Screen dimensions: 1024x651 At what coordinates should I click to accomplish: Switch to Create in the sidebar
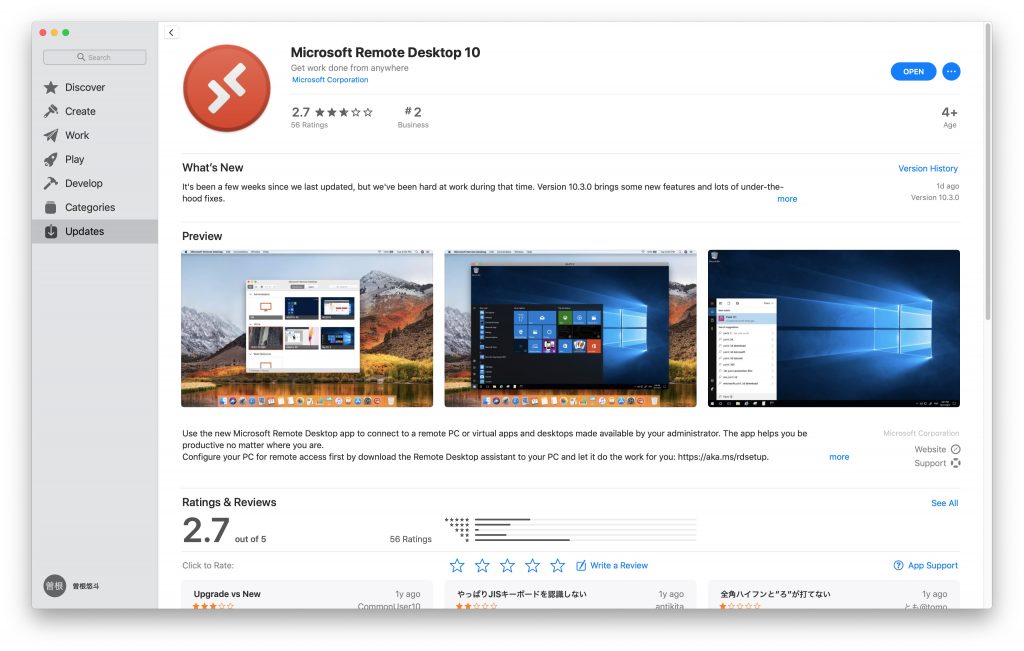[95, 112]
